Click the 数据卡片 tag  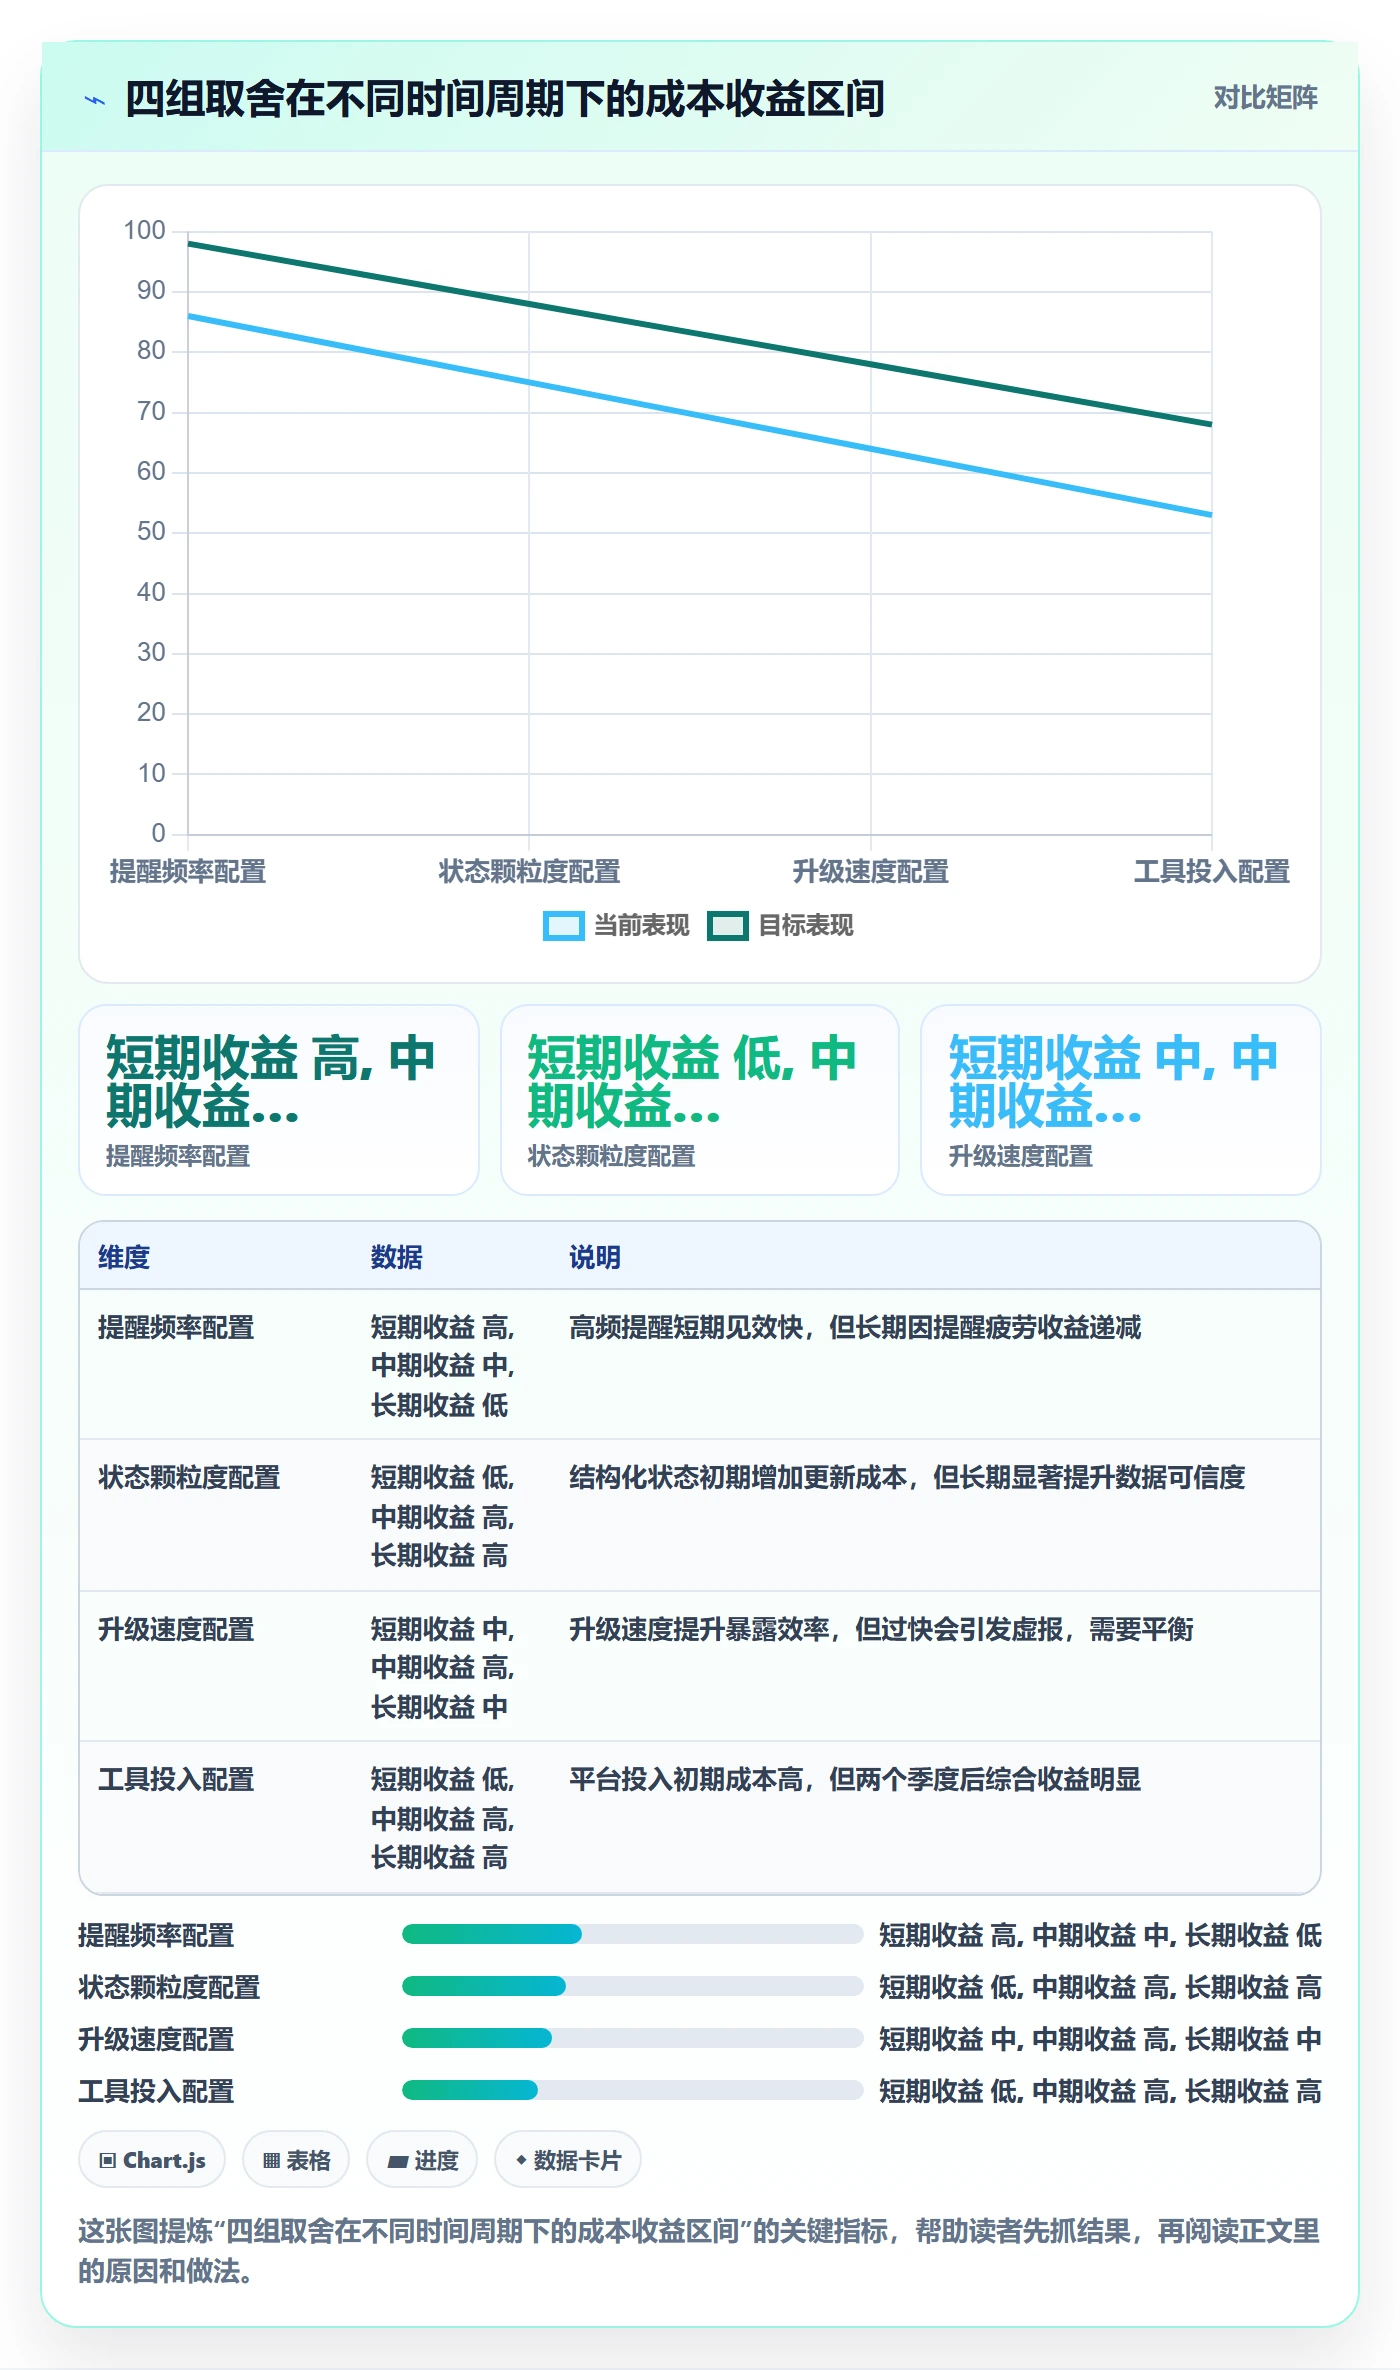pos(567,2160)
